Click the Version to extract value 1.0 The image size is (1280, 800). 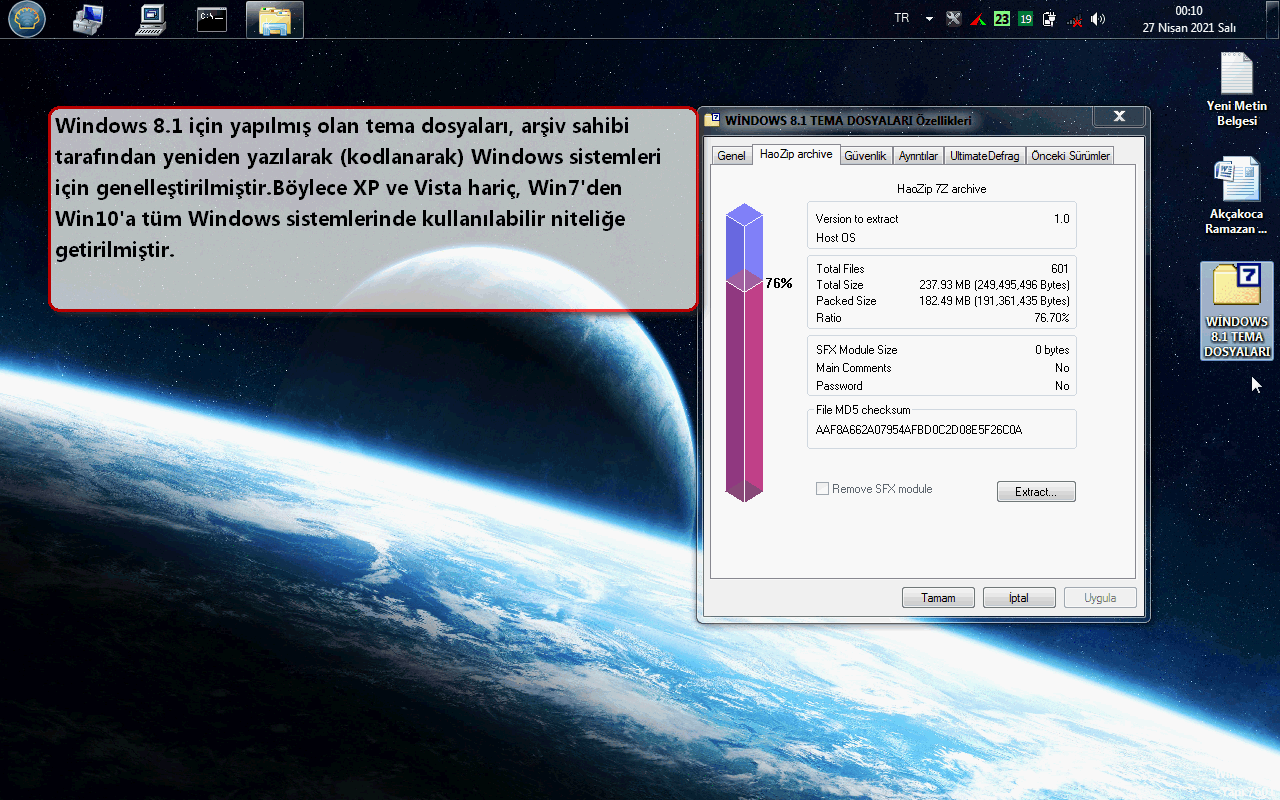point(1061,219)
